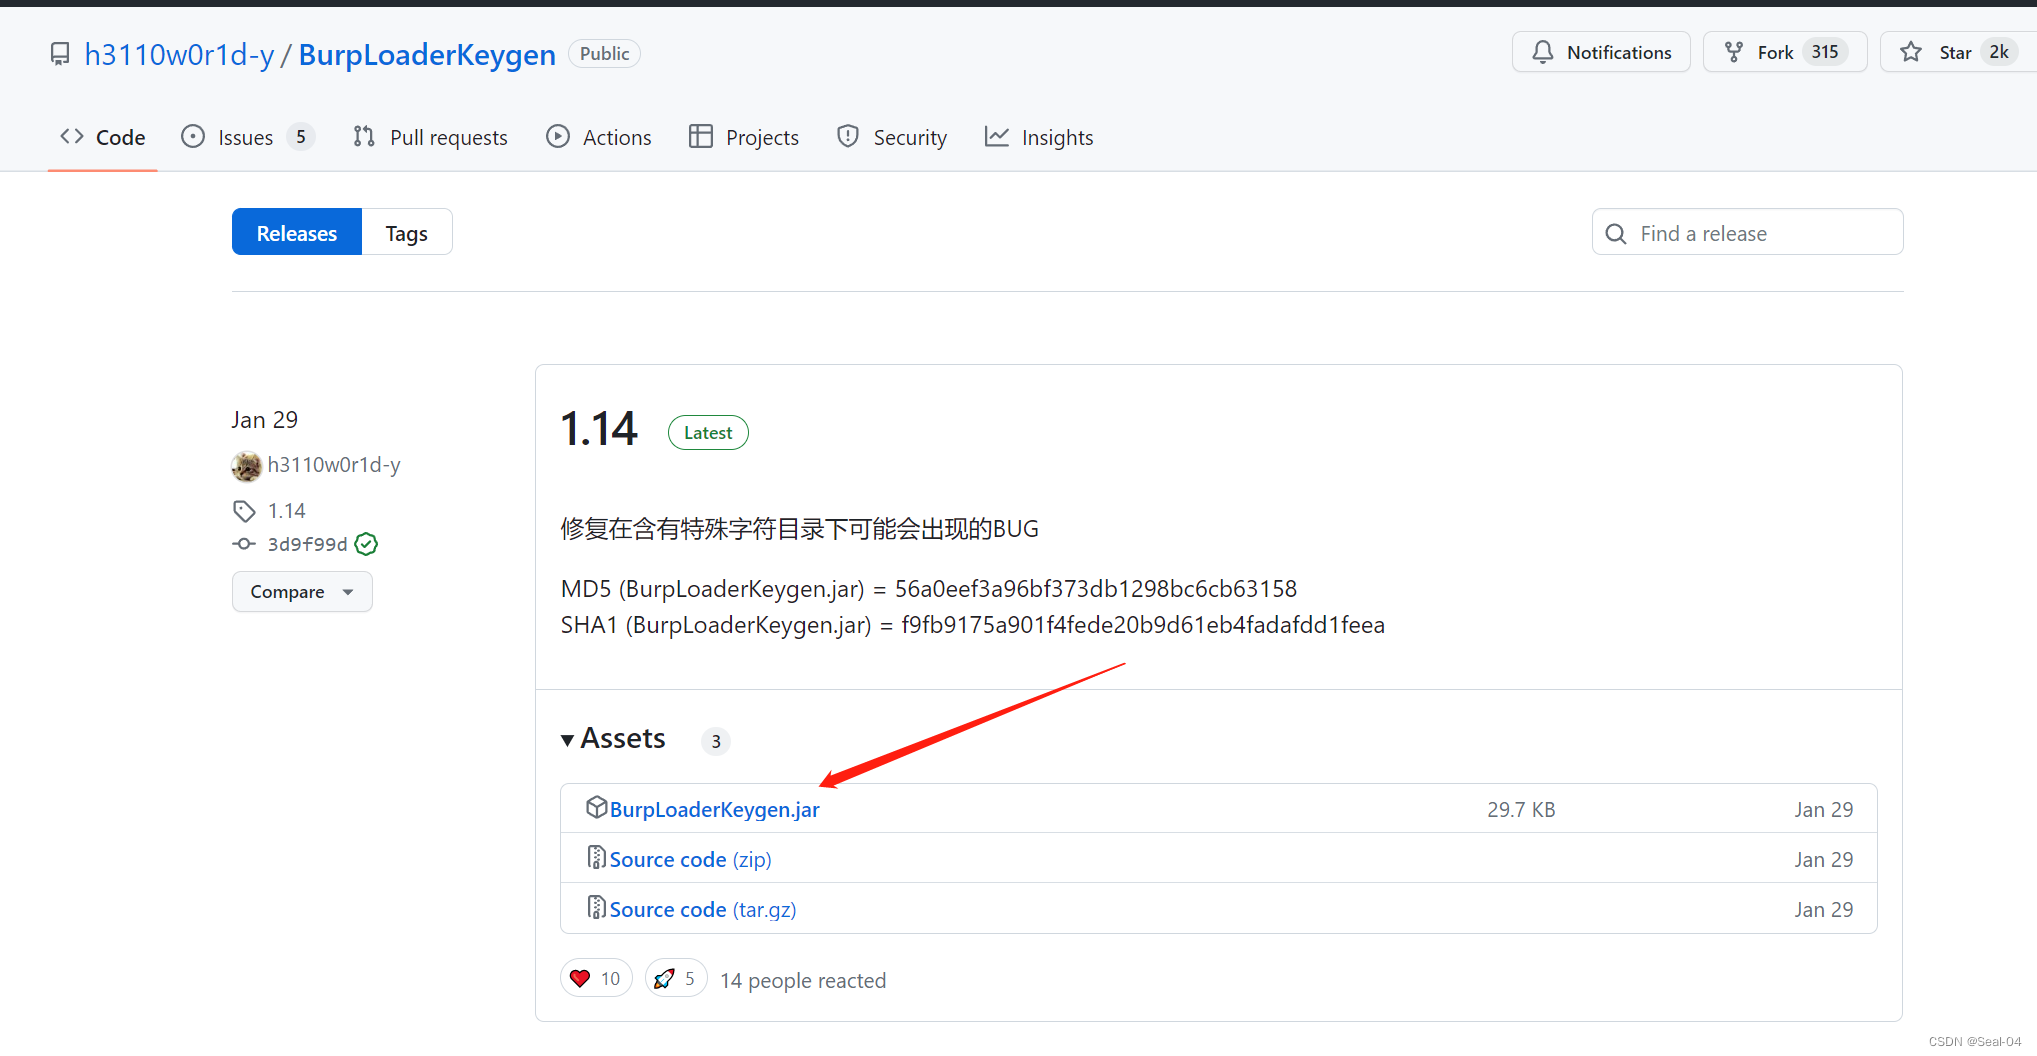
Task: Open the Pull requests tab
Action: click(x=430, y=137)
